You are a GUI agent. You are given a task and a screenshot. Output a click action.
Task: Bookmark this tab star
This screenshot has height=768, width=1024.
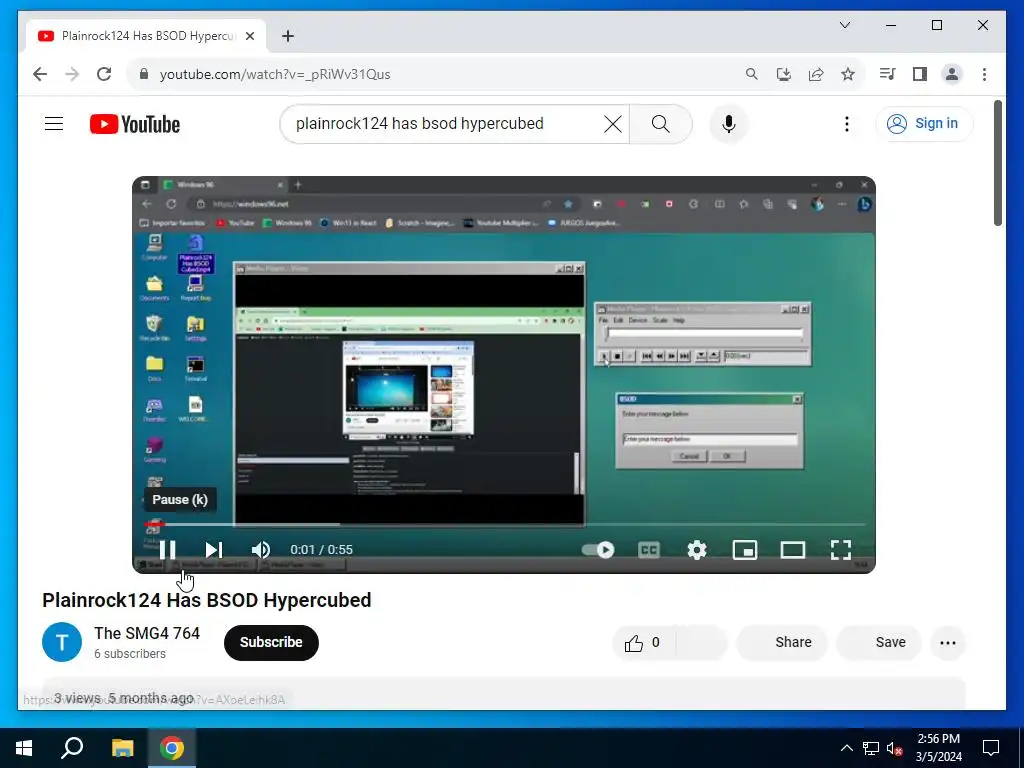click(x=848, y=74)
